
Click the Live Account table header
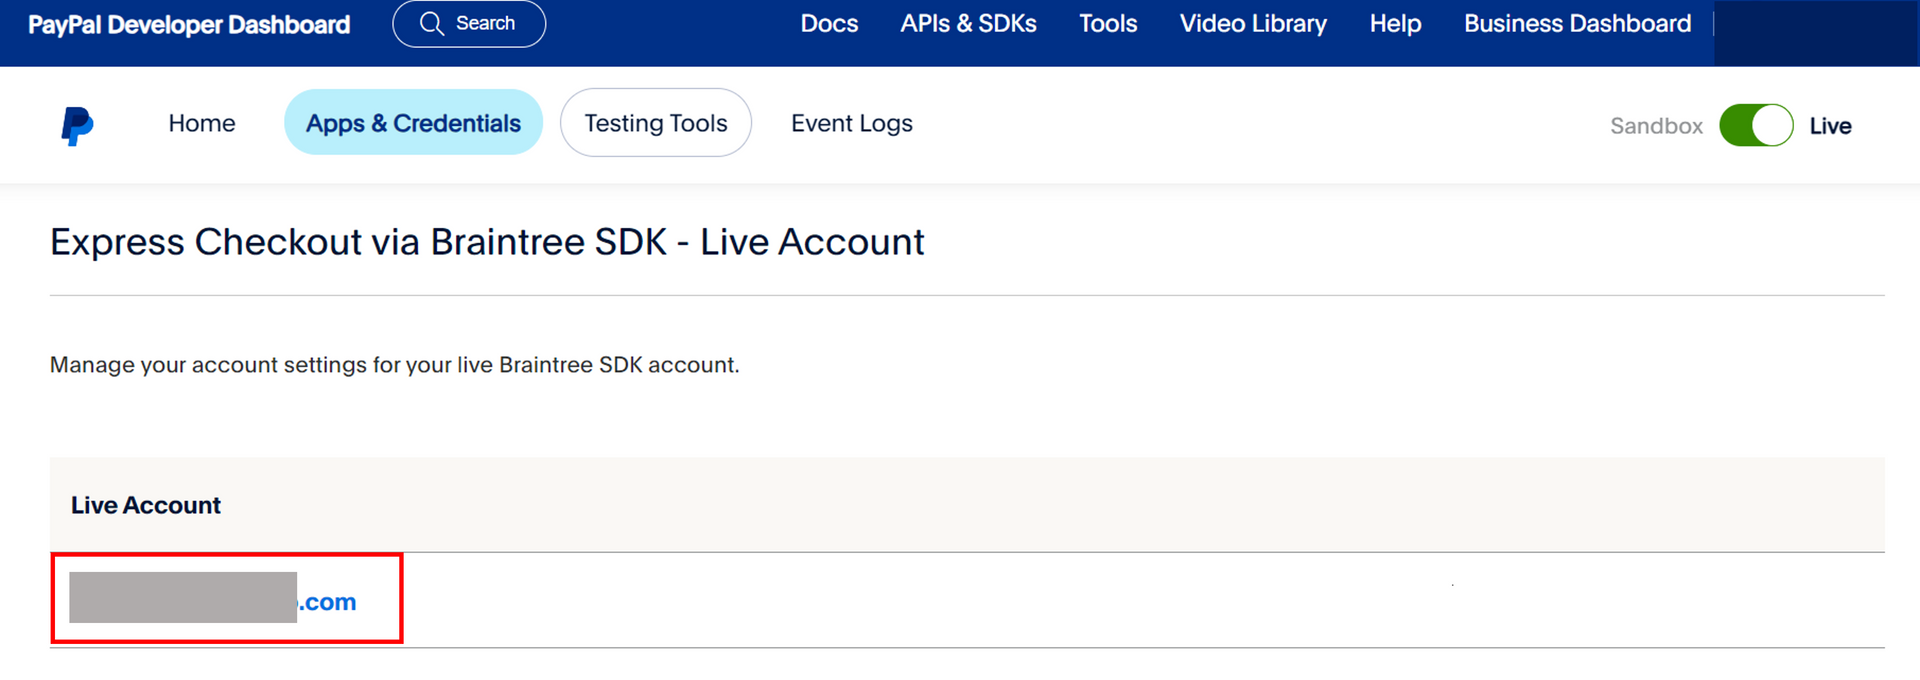tap(146, 505)
